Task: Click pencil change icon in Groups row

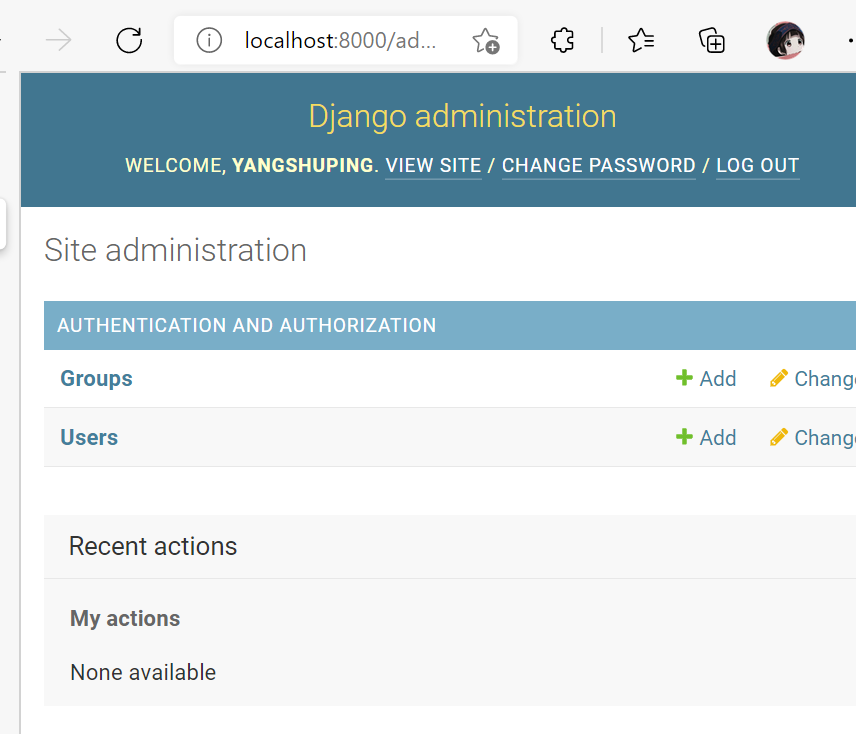Action: [779, 378]
